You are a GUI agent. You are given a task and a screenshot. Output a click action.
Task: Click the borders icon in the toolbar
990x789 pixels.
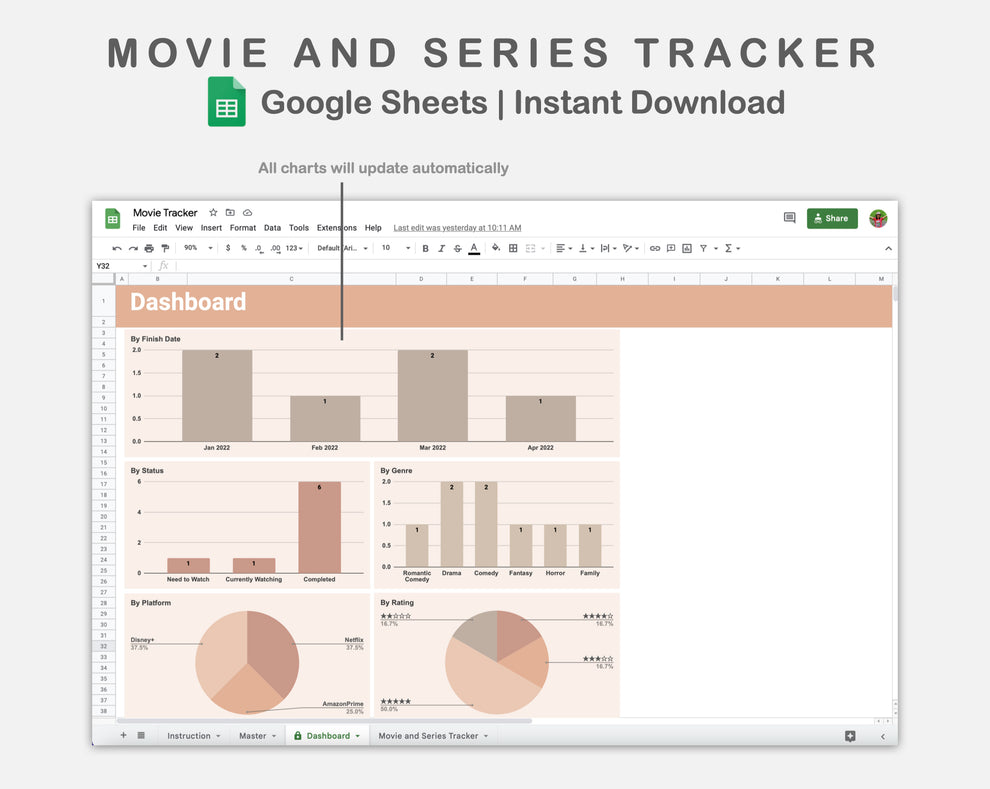[x=513, y=248]
